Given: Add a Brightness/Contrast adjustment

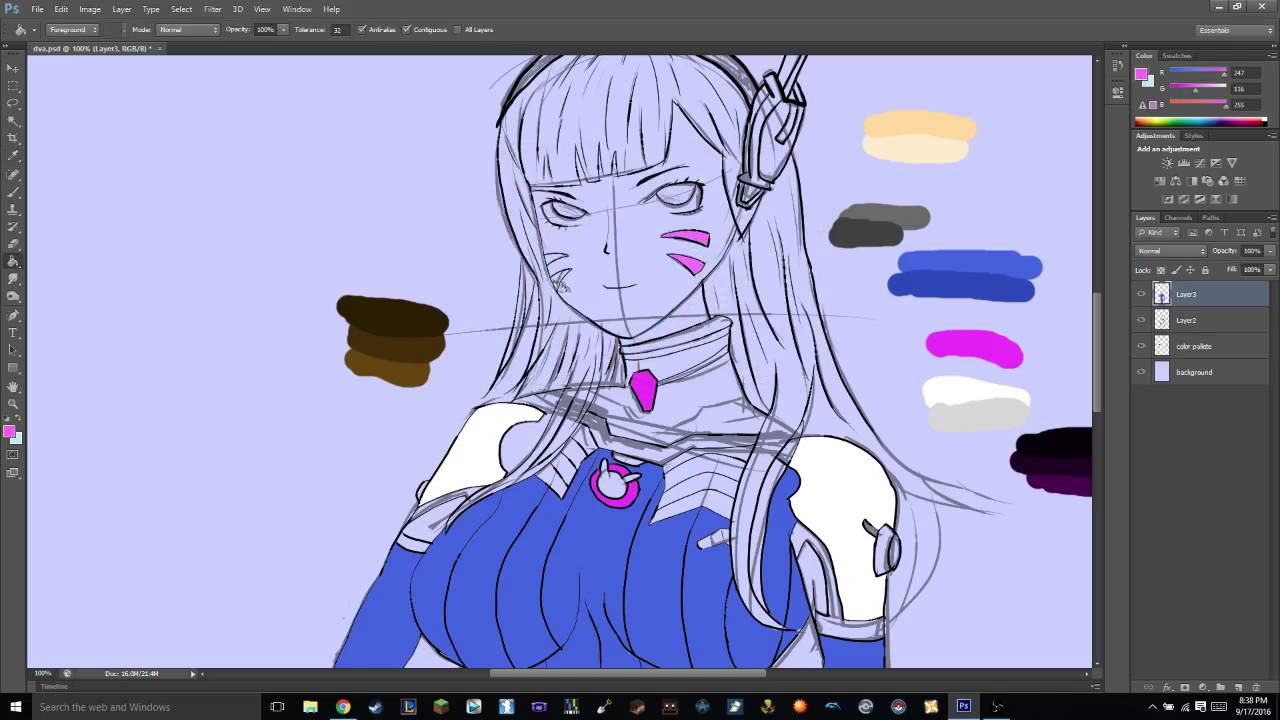Looking at the screenshot, I should pos(1167,163).
